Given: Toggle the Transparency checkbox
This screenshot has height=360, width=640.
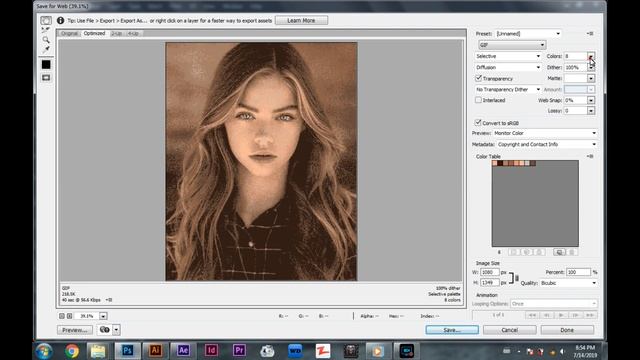Looking at the screenshot, I should coord(479,78).
